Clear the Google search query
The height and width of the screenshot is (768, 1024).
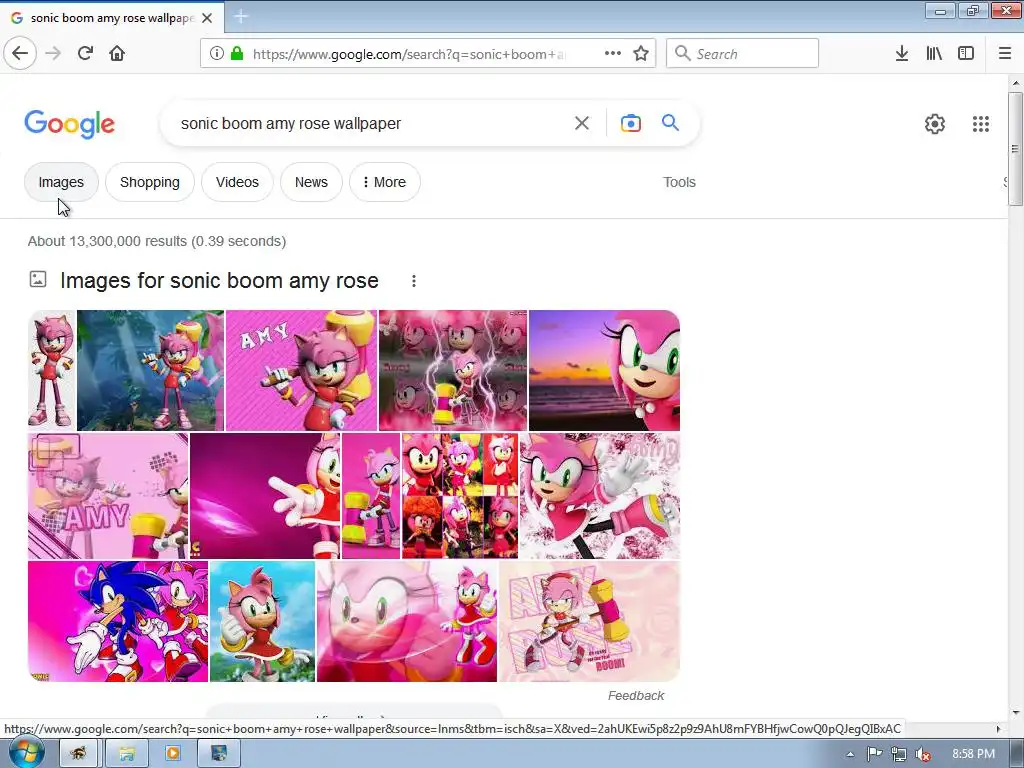pos(582,123)
